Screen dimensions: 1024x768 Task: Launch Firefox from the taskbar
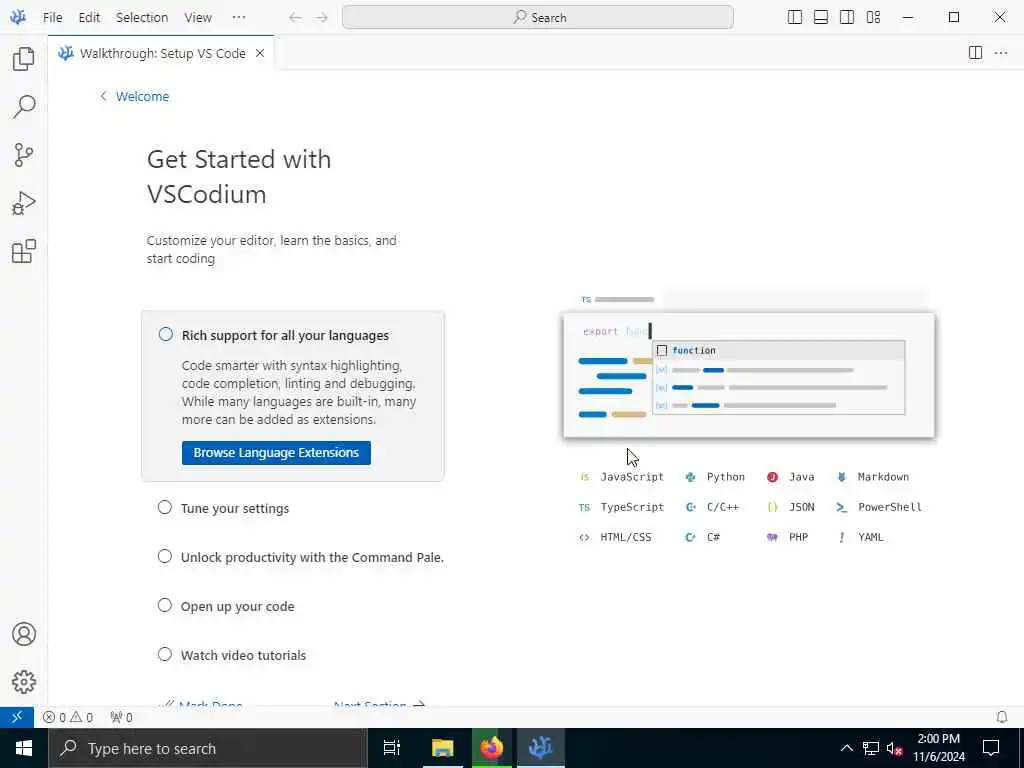pos(492,748)
